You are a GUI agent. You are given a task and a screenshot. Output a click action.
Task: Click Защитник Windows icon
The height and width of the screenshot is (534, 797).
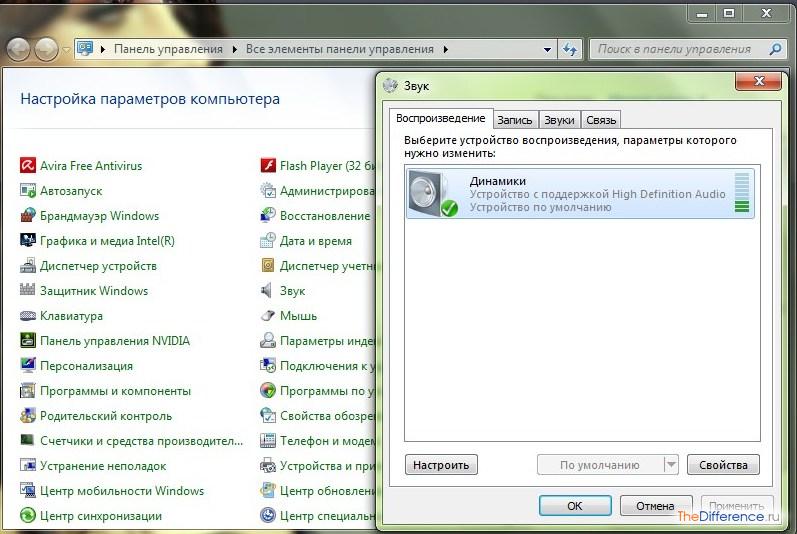[27, 291]
